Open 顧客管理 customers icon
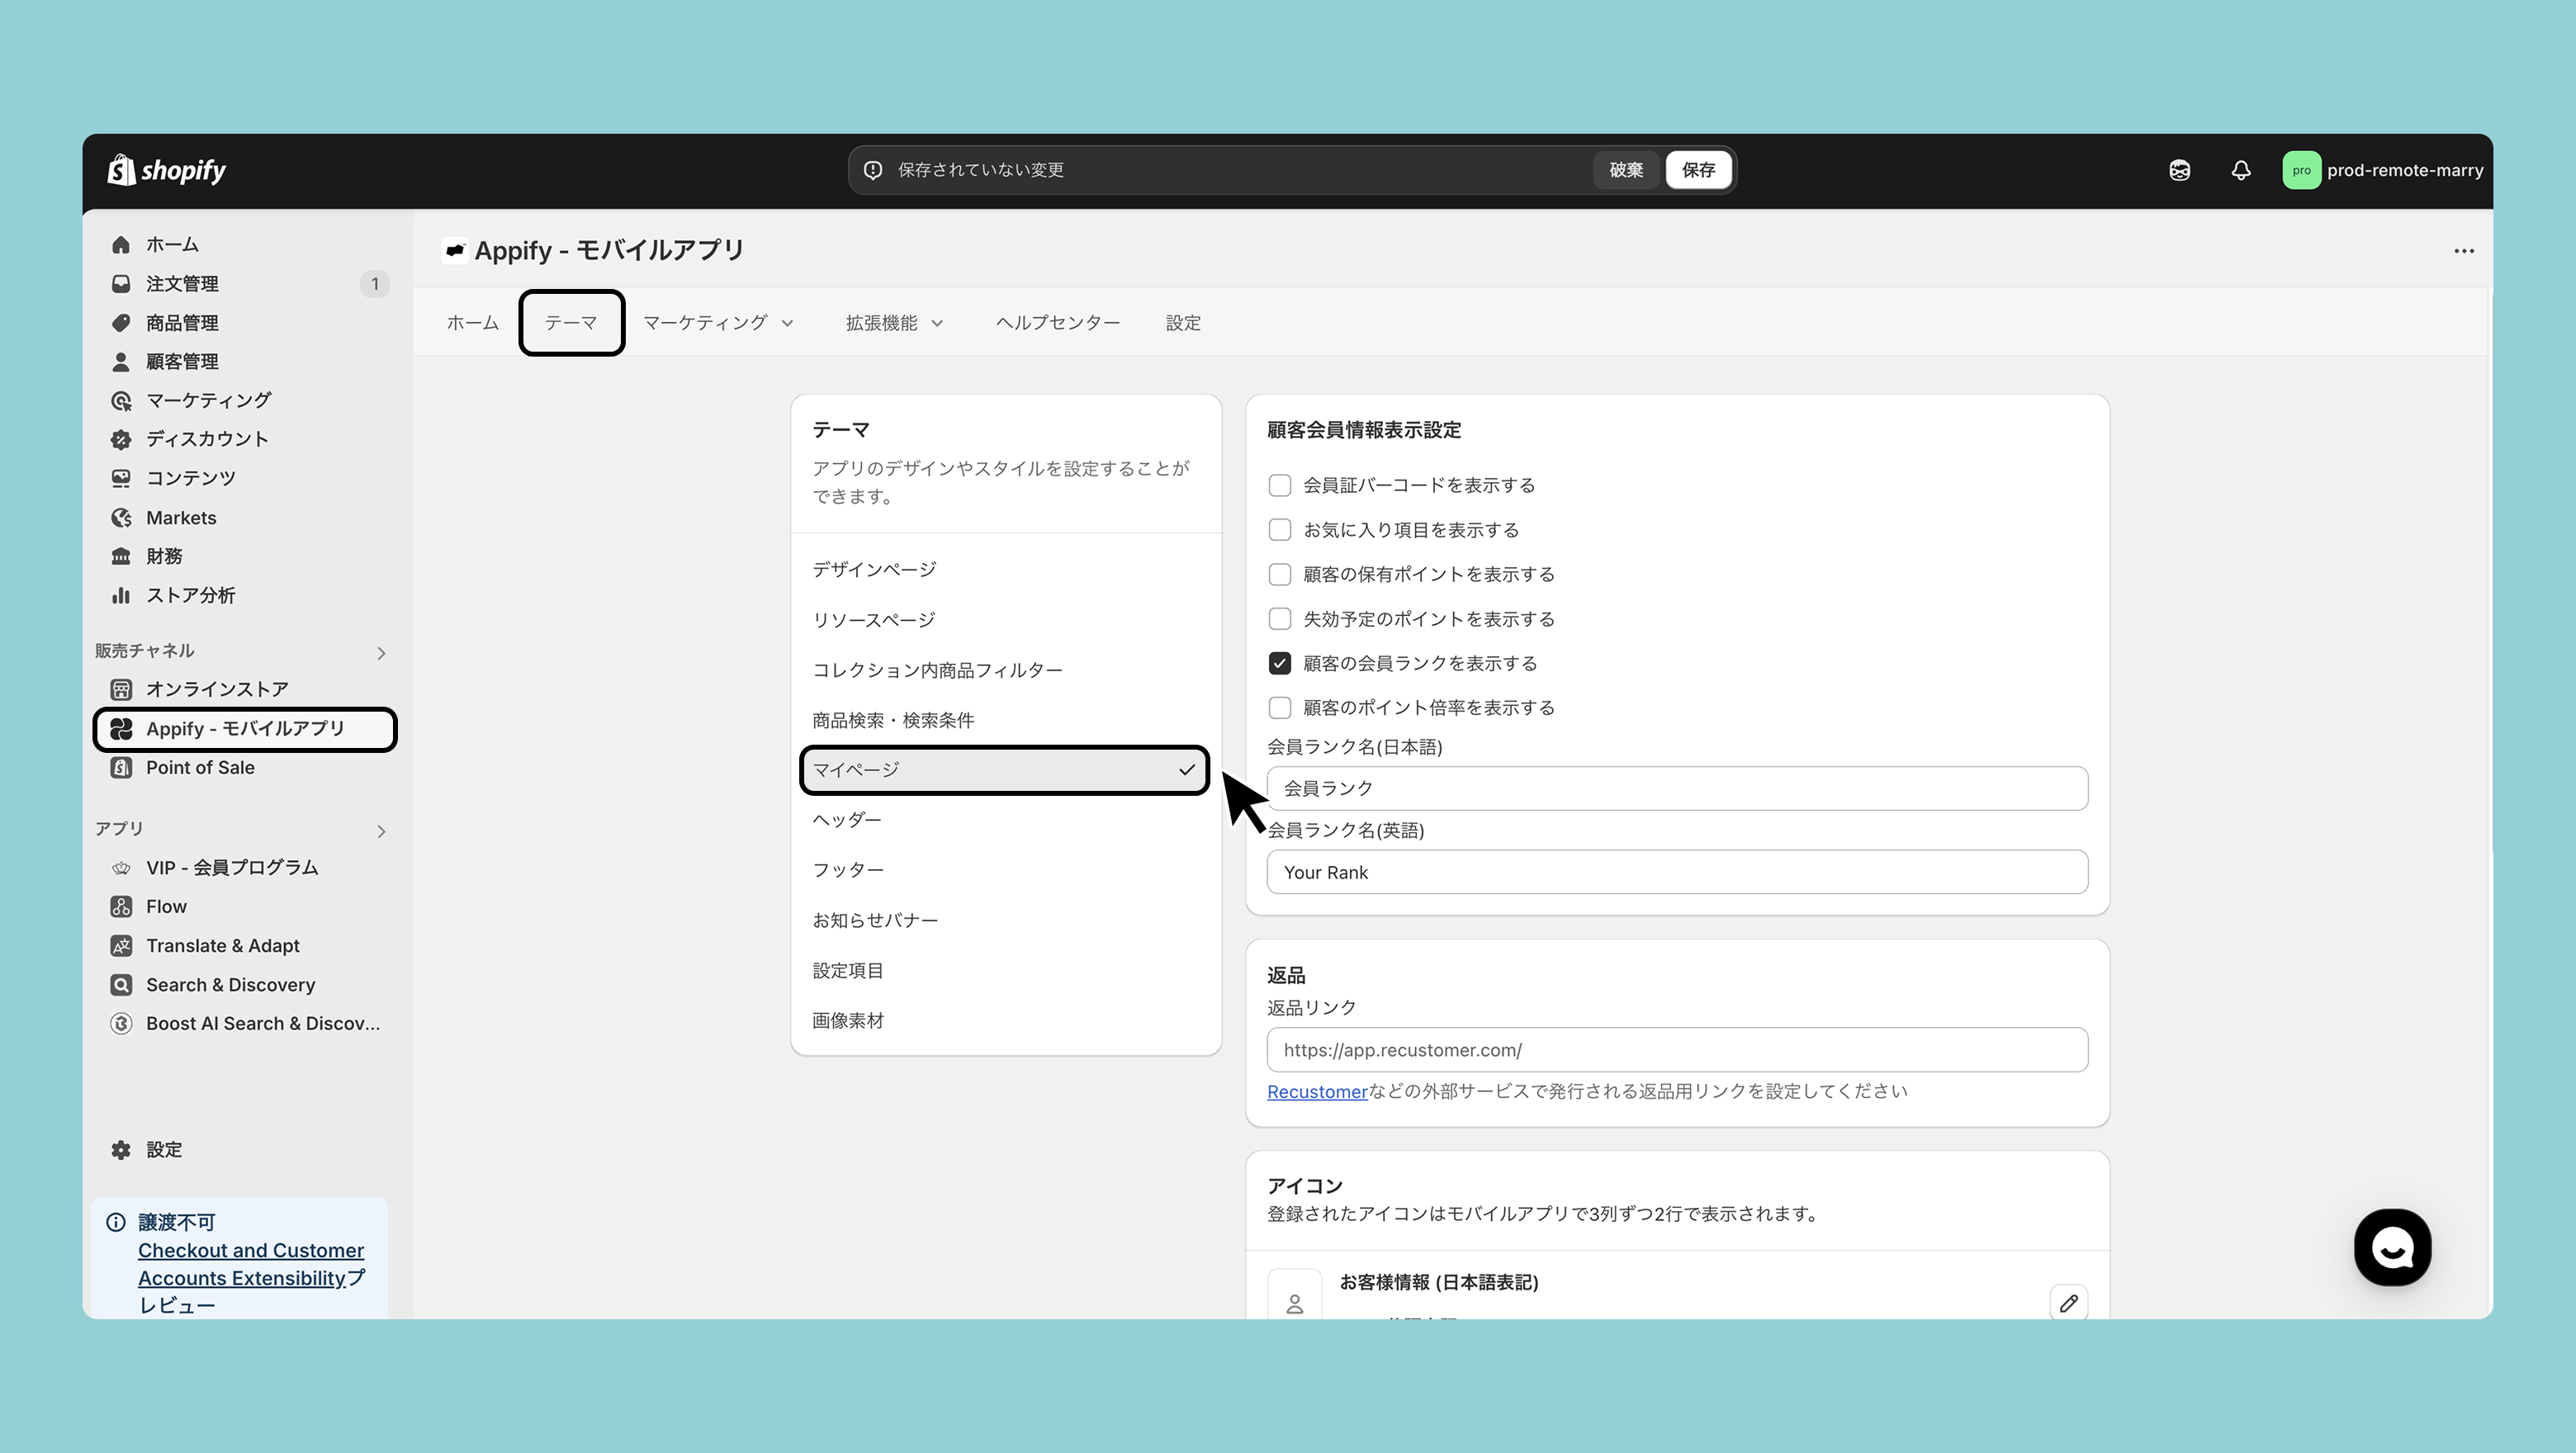The height and width of the screenshot is (1453, 2576). coord(121,361)
